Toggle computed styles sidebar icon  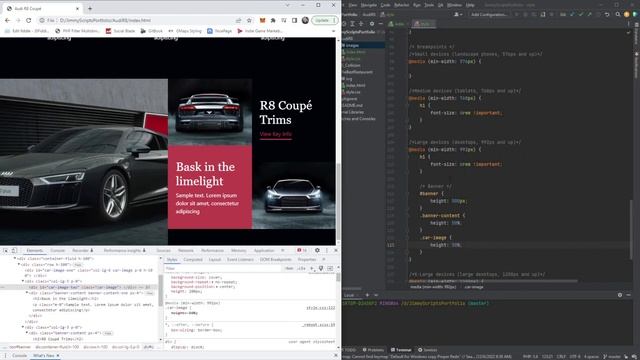point(330,268)
